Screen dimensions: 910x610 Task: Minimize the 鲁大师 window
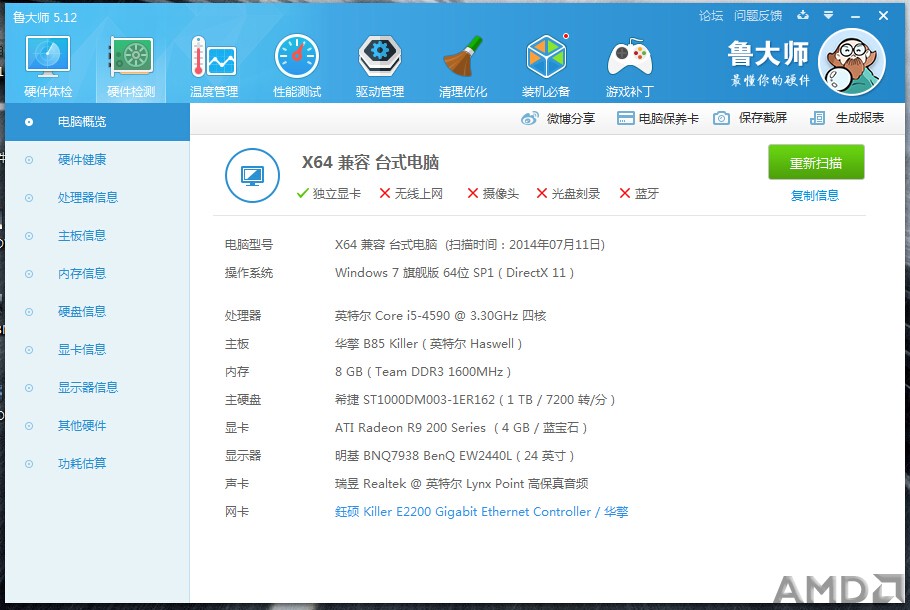point(855,16)
